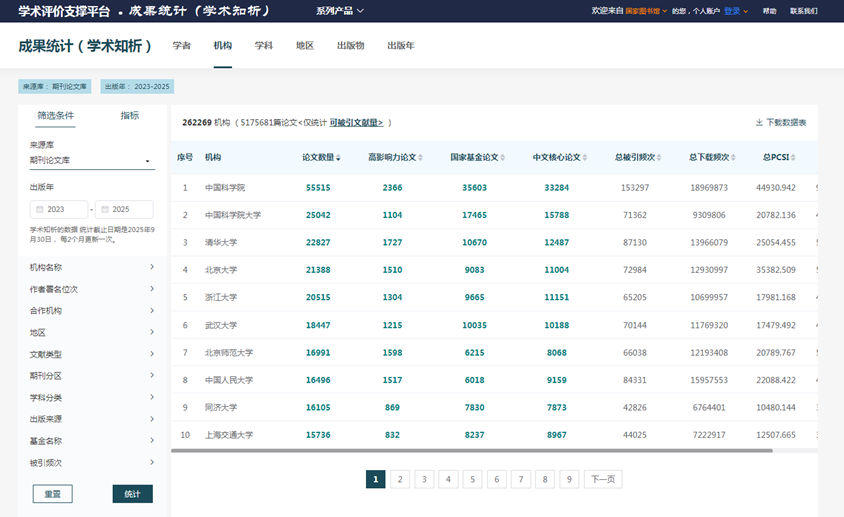Switch to the 指标 panel tab

coord(130,116)
